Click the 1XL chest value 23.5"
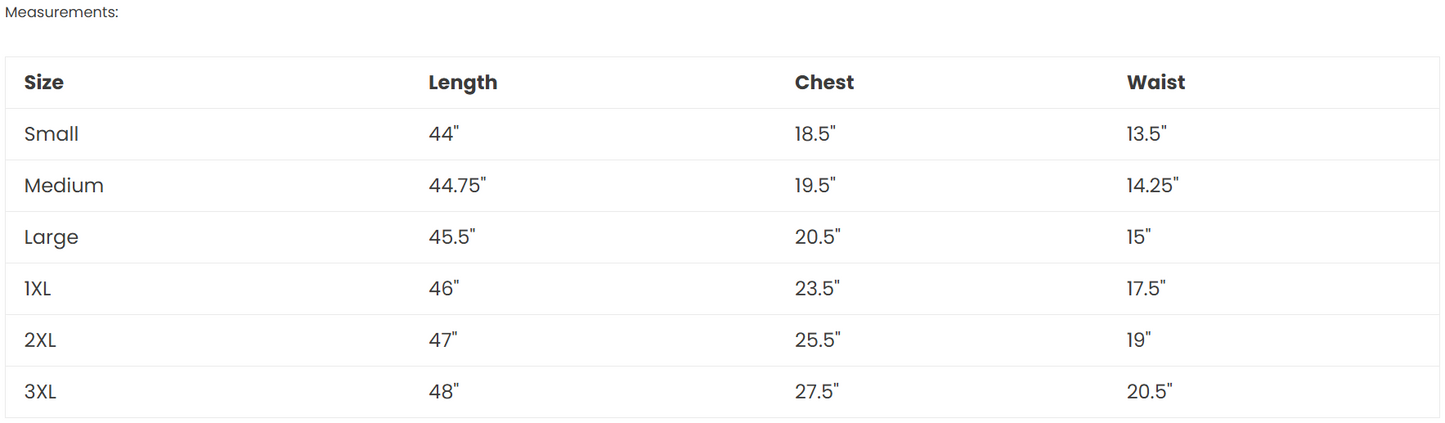The width and height of the screenshot is (1445, 423). [x=817, y=289]
